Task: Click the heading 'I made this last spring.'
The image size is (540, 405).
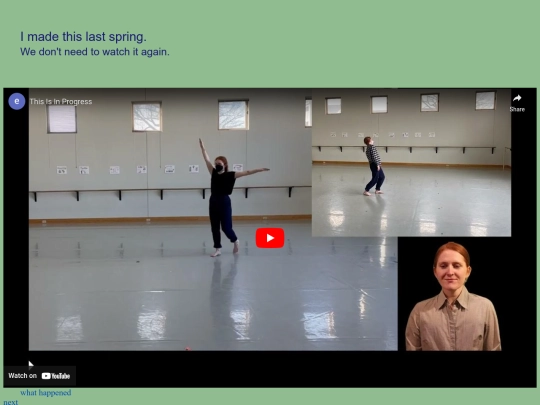Action: 83,37
